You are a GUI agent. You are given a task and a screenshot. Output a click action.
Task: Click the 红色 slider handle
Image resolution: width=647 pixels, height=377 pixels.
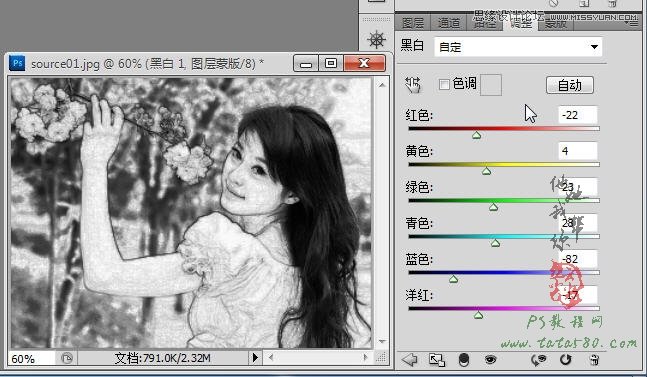pyautogui.click(x=477, y=135)
